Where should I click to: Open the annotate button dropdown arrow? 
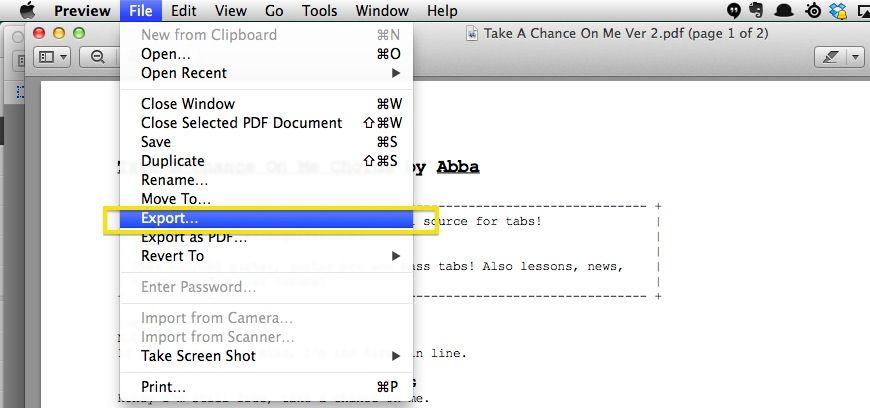[x=856, y=57]
